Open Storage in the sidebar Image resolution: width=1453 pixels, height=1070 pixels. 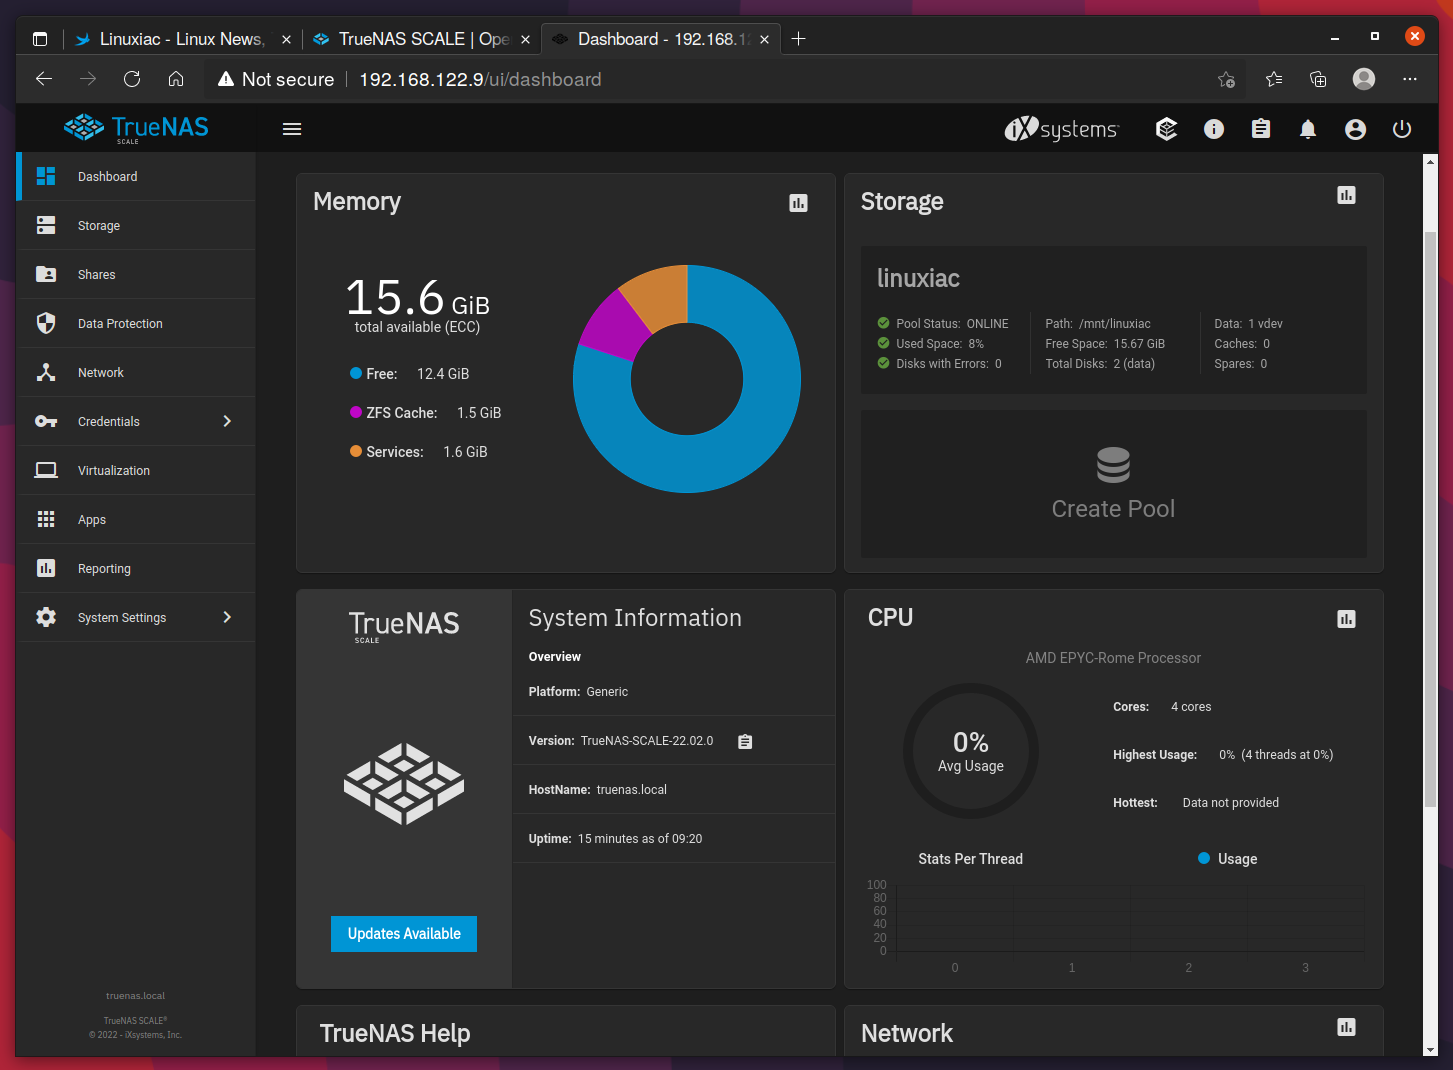136,226
